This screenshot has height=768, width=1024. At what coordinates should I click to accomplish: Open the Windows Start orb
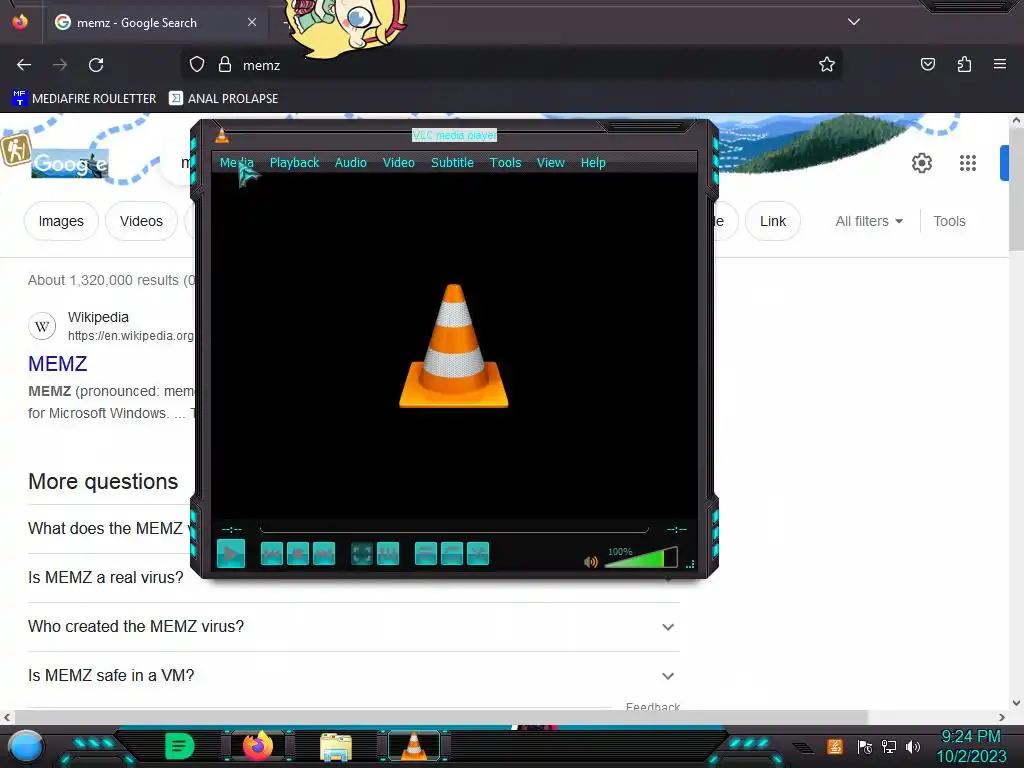point(25,746)
